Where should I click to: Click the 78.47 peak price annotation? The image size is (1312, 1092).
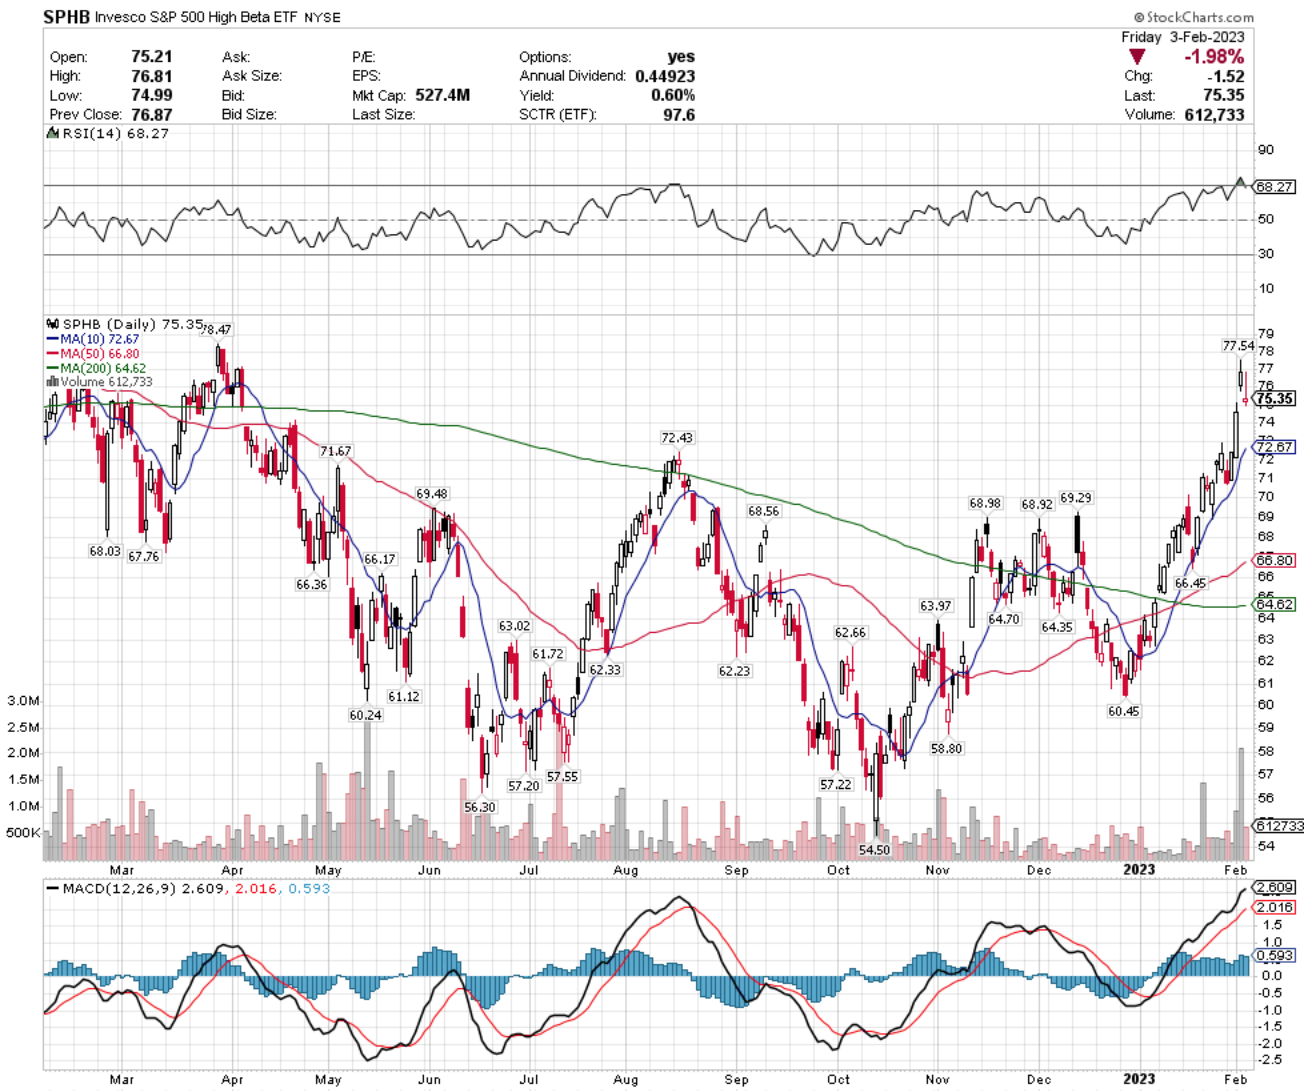pos(216,329)
